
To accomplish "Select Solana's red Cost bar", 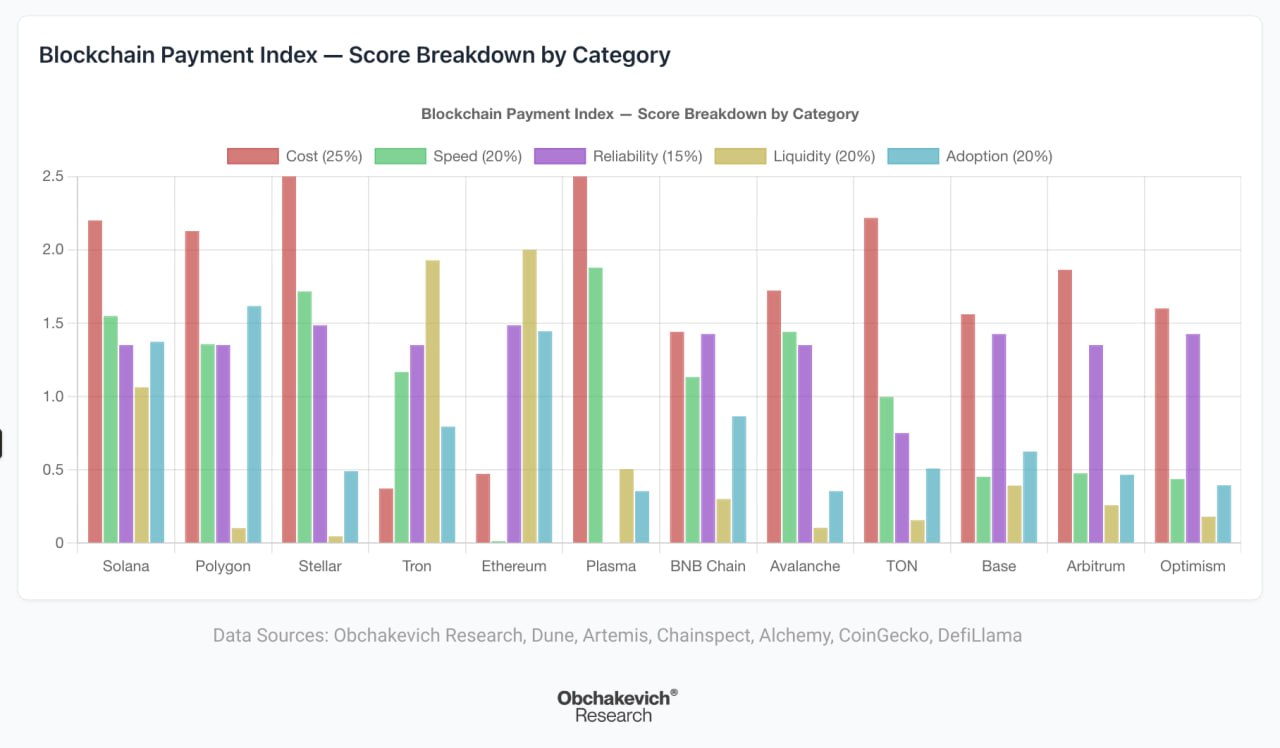I will 95,381.
